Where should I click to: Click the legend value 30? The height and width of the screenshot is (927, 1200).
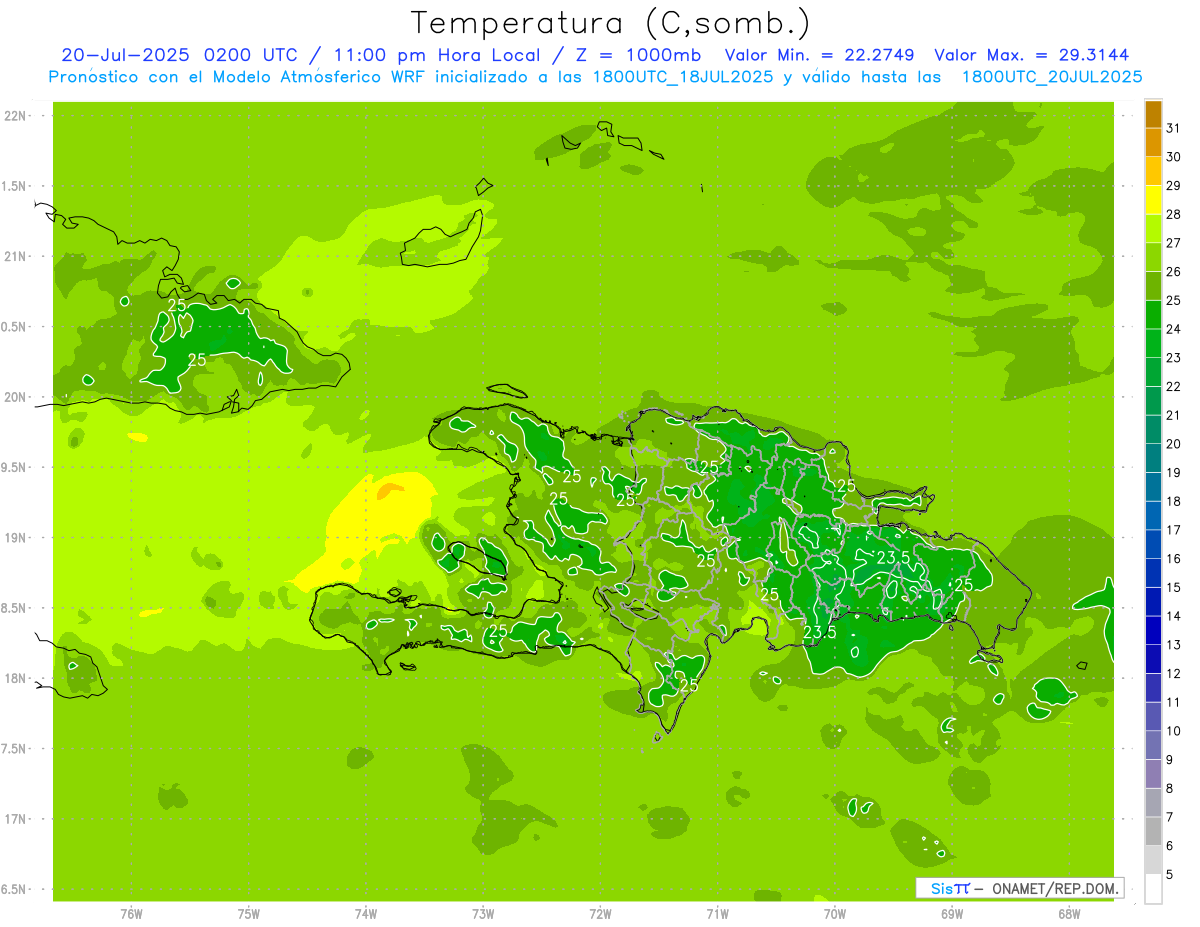(x=1174, y=157)
